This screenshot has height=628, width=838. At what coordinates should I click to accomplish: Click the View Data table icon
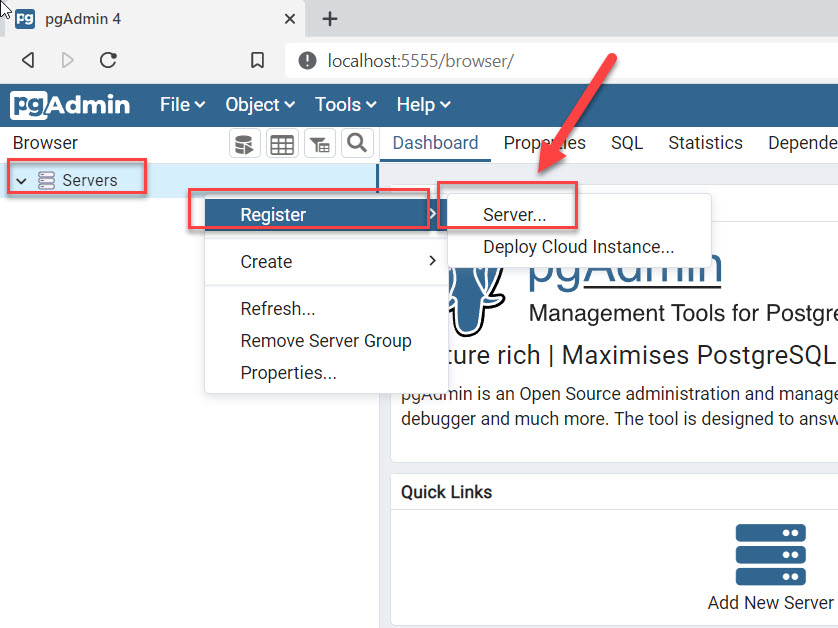(282, 144)
